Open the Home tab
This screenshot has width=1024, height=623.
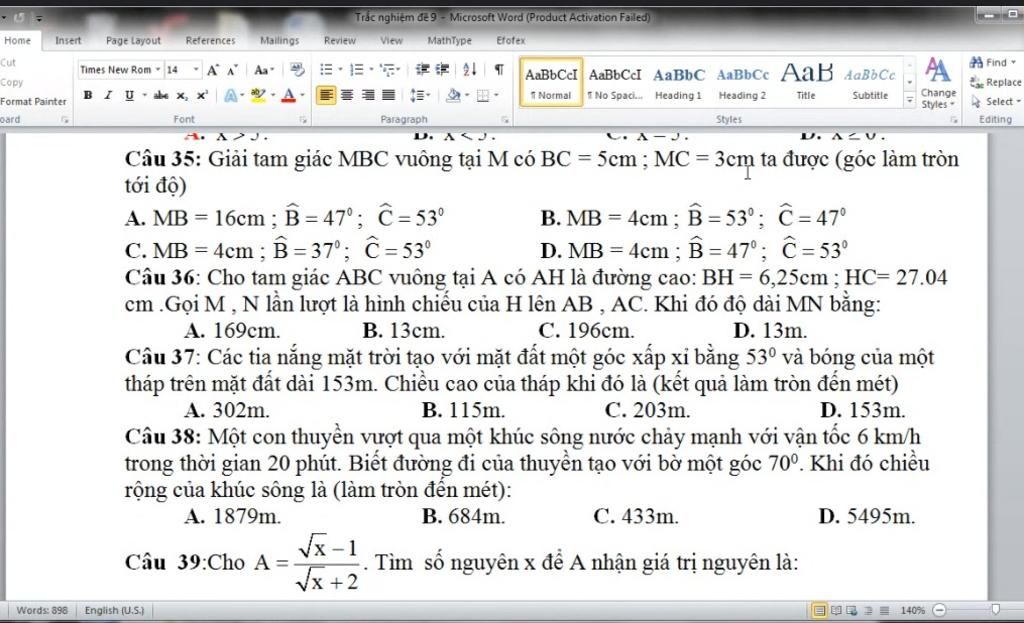click(18, 40)
